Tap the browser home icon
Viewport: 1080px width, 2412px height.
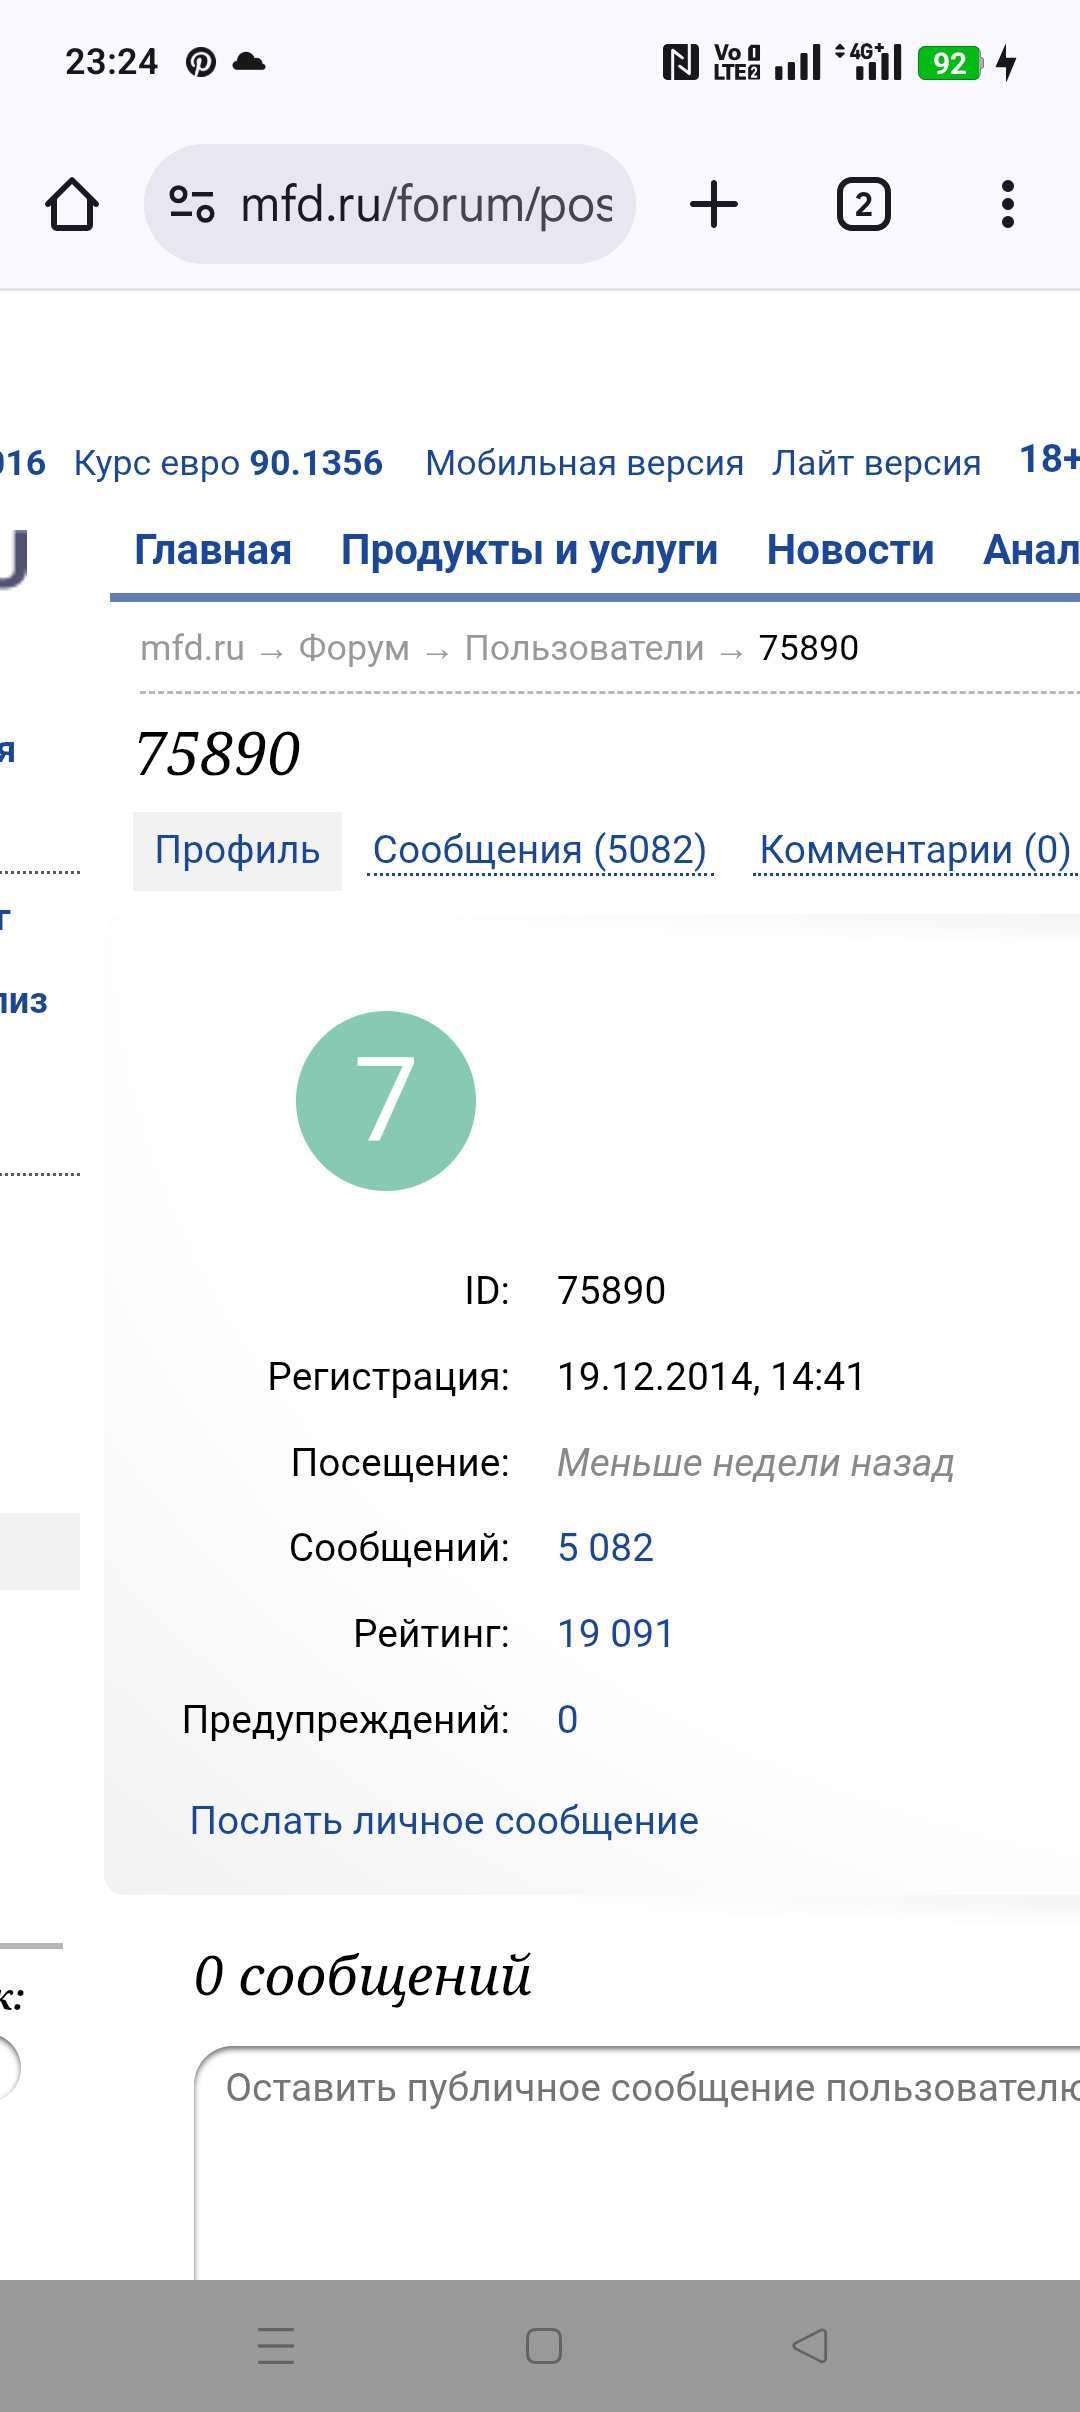pyautogui.click(x=72, y=205)
